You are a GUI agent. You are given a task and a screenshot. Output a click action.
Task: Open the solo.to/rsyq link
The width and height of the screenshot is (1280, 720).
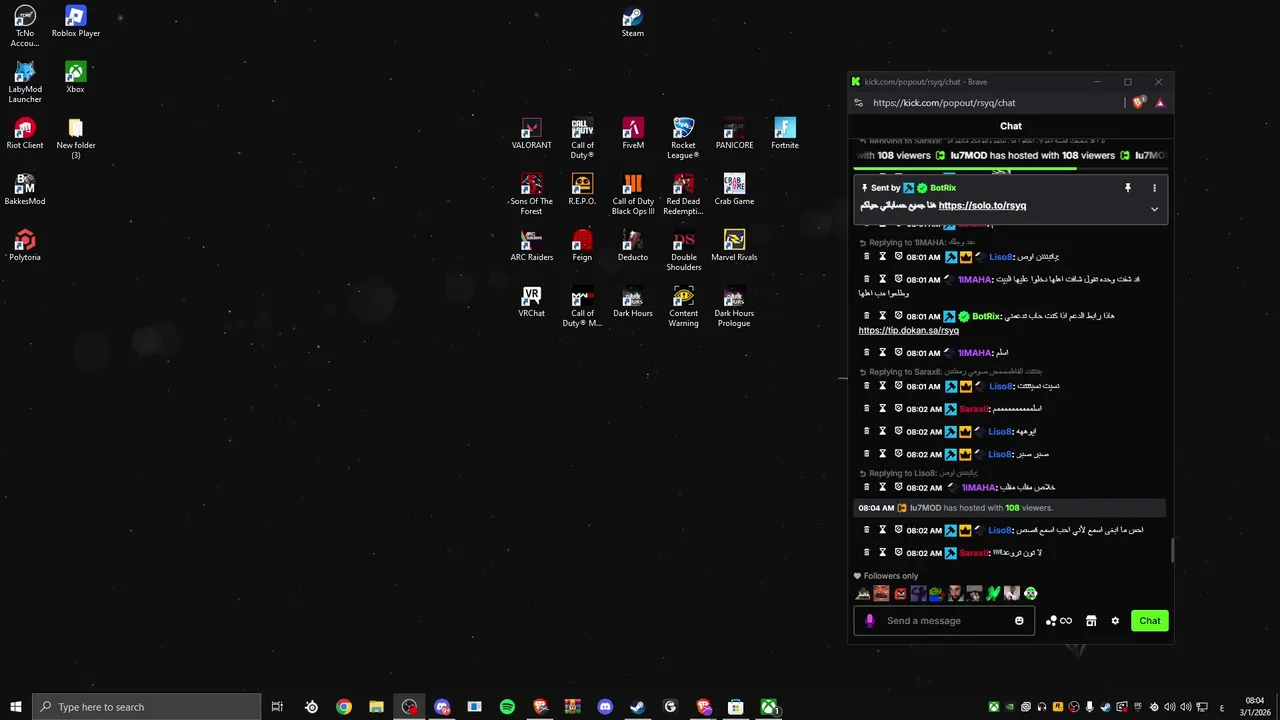click(982, 205)
